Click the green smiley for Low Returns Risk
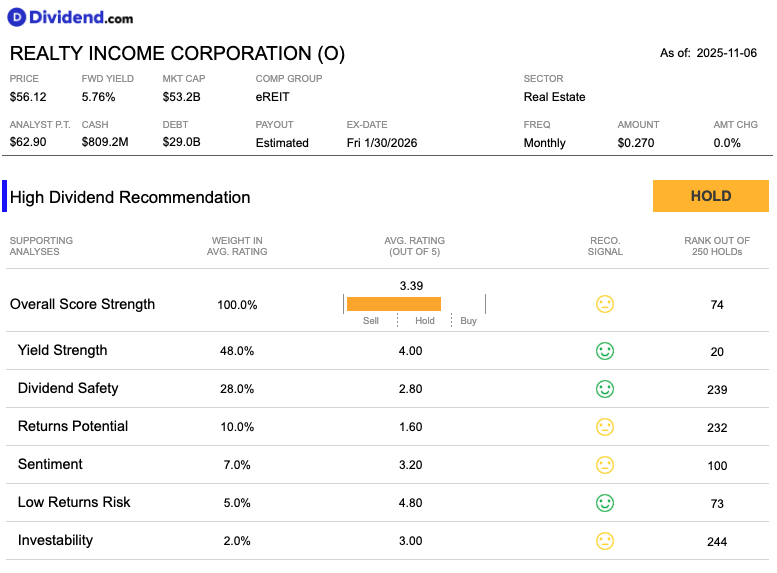 [x=605, y=503]
